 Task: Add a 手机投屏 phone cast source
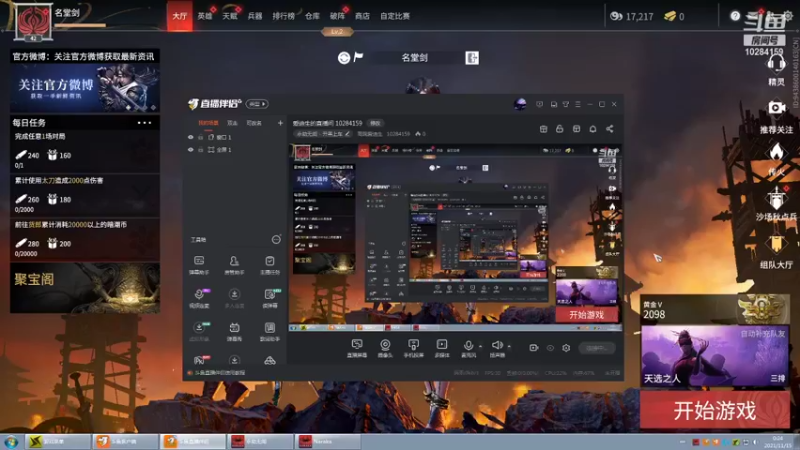(413, 348)
